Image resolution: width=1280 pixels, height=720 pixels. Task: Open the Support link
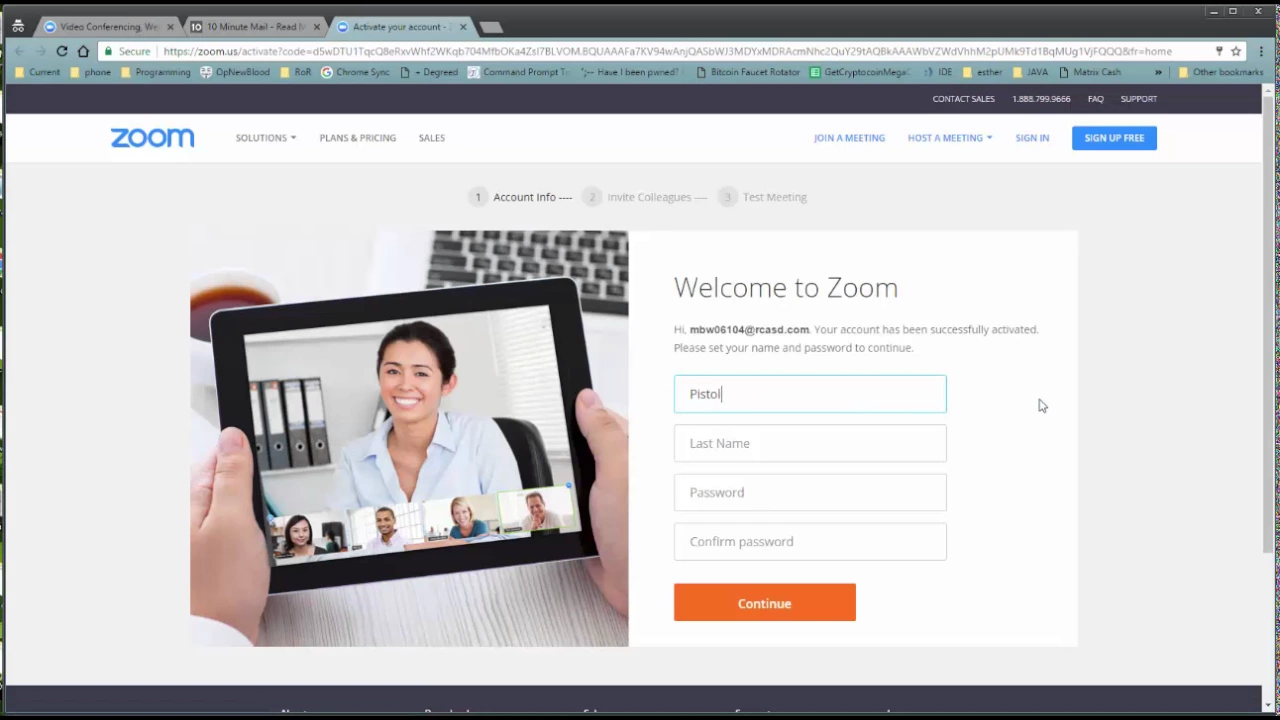[1139, 99]
